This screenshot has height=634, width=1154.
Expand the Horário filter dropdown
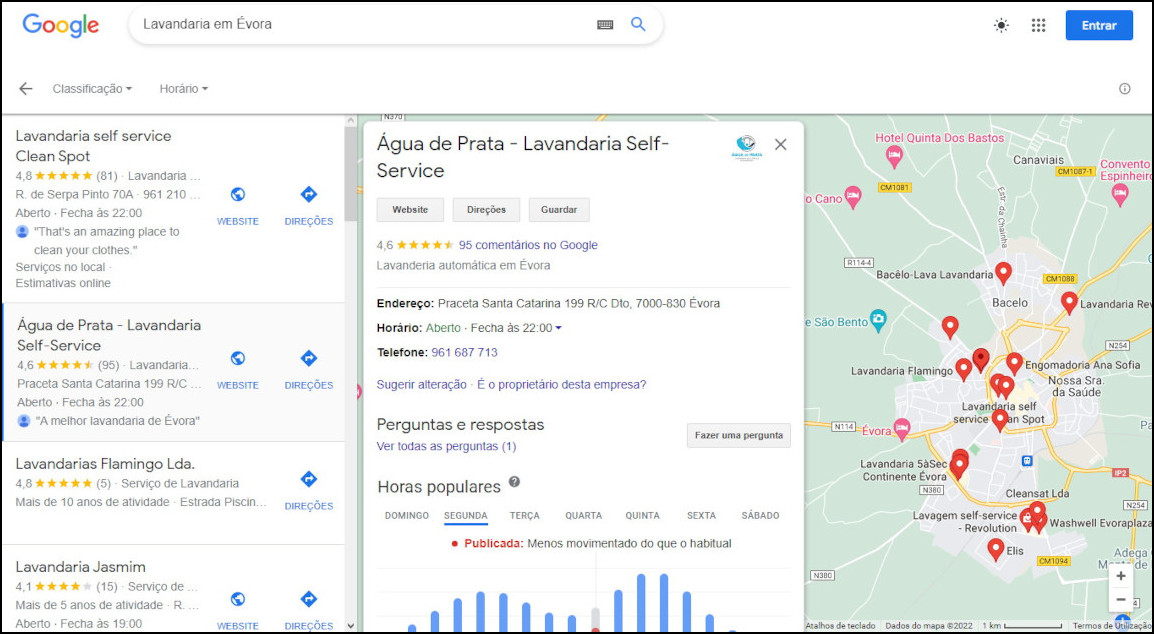tap(183, 88)
